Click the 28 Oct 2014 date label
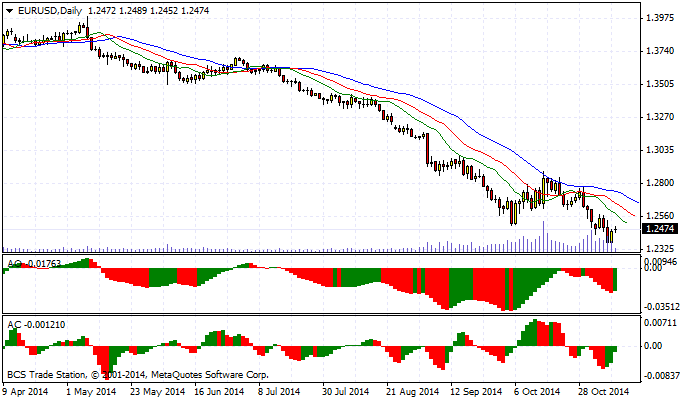 tap(605, 392)
